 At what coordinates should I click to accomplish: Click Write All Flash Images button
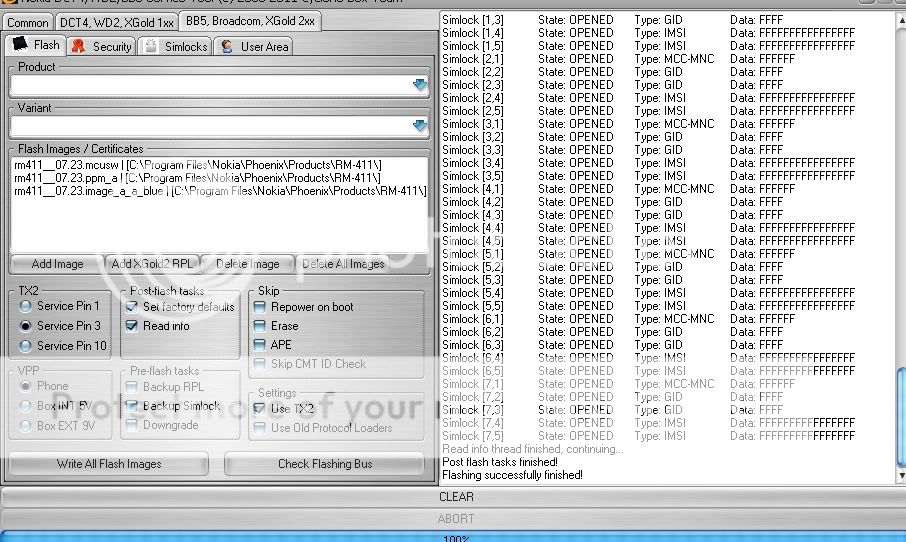pos(109,463)
